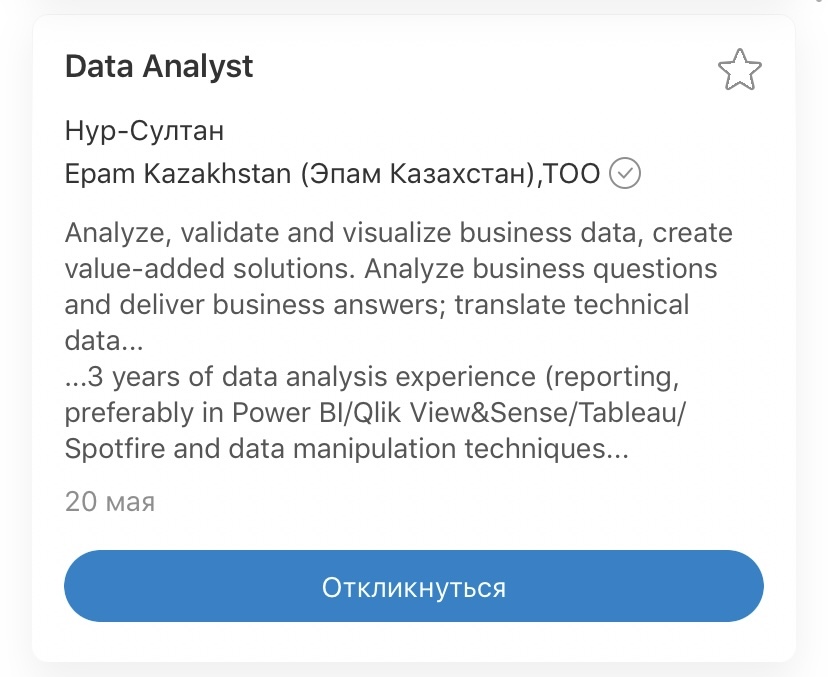Click the '...3 years of data analysis' line

(x=372, y=377)
